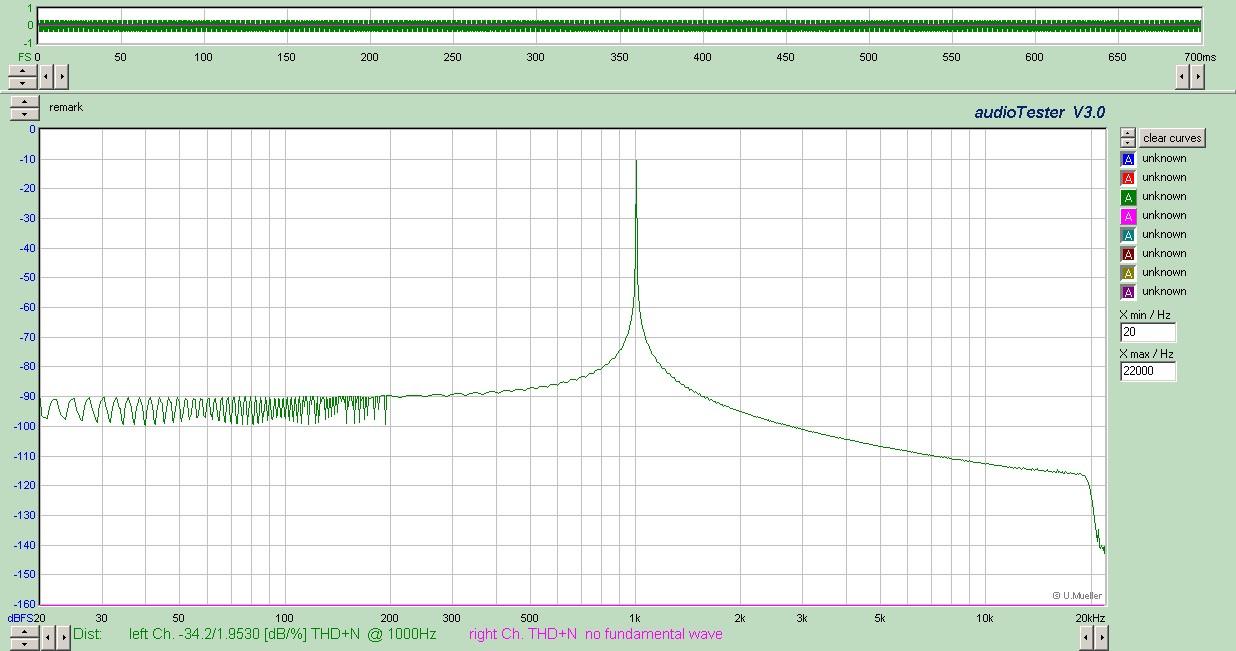Click the waveform overview strip at the top
Viewport: 1236px width, 651px height.
[620, 25]
